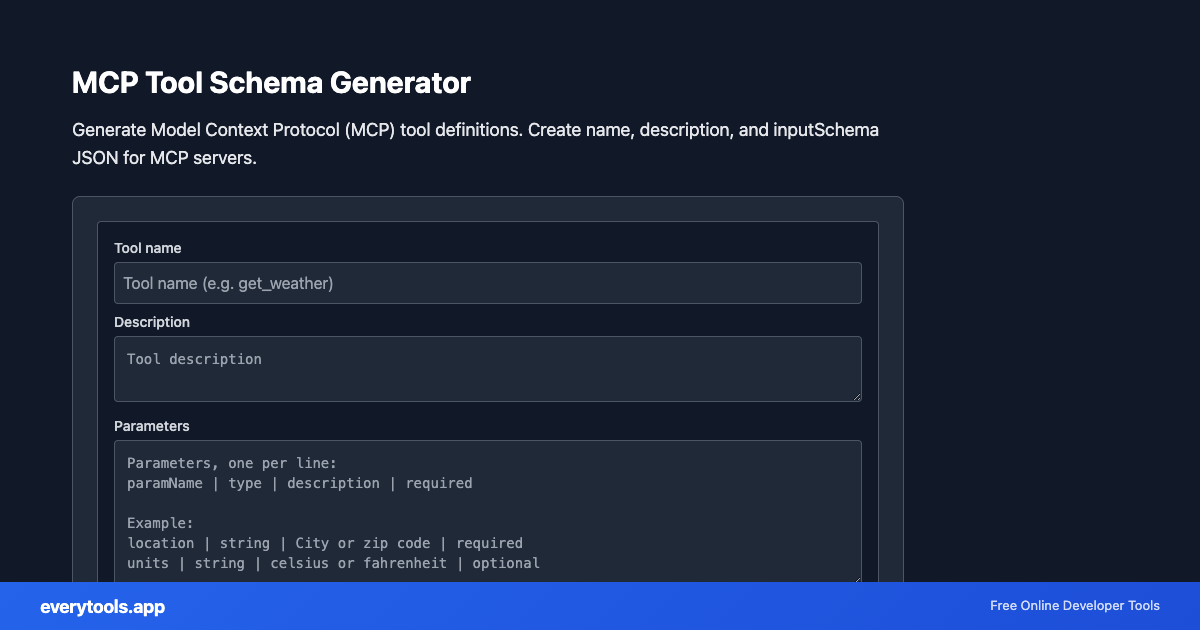Click the Description field label
Viewport: 1200px width, 630px height.
pyautogui.click(x=152, y=322)
